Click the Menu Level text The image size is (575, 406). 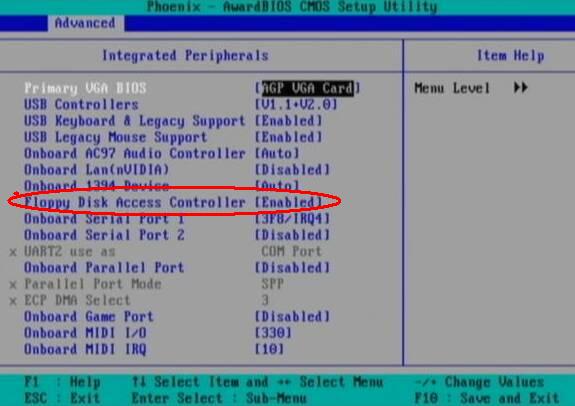[x=452, y=88]
